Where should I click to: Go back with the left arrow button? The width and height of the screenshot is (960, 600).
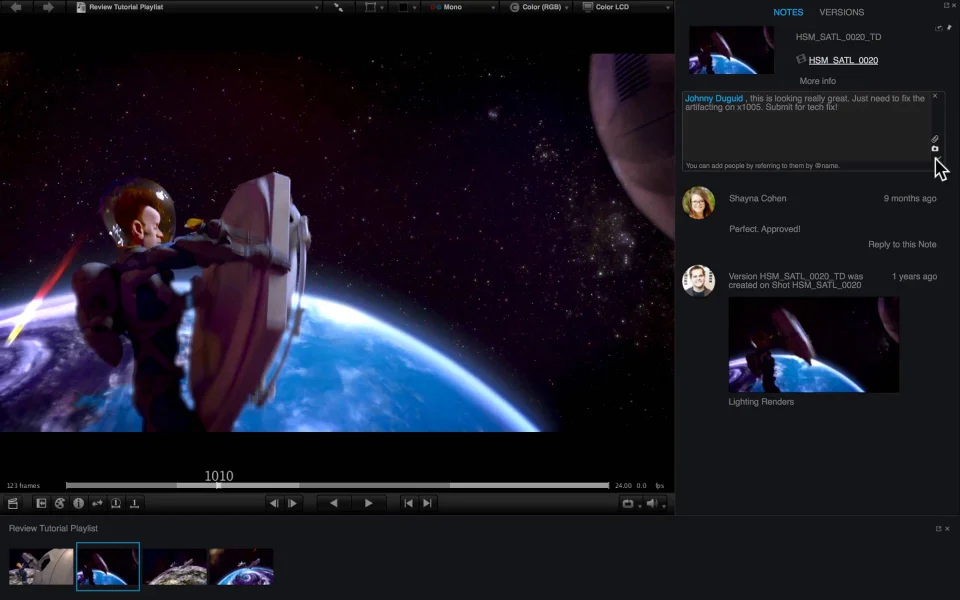coord(17,7)
